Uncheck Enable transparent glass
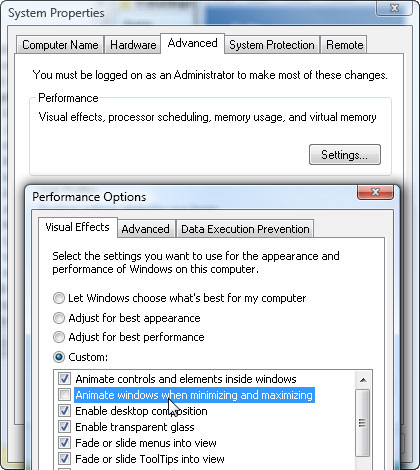Screen dimensions: 420x470 tap(64, 427)
